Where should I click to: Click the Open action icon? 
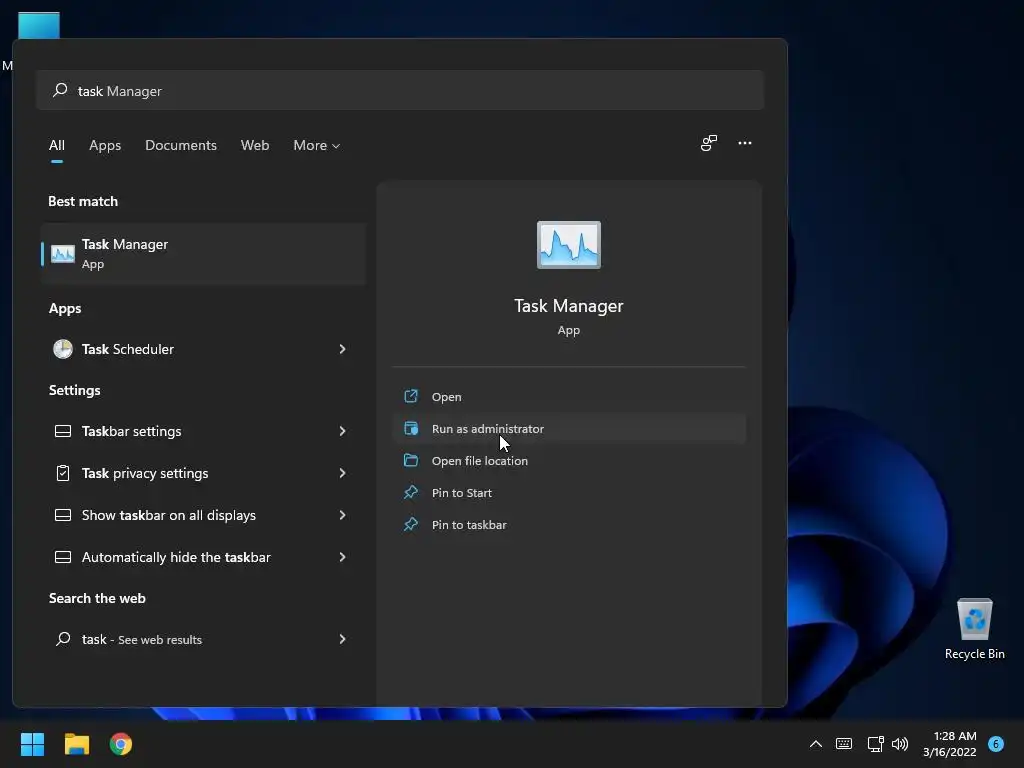coord(411,396)
